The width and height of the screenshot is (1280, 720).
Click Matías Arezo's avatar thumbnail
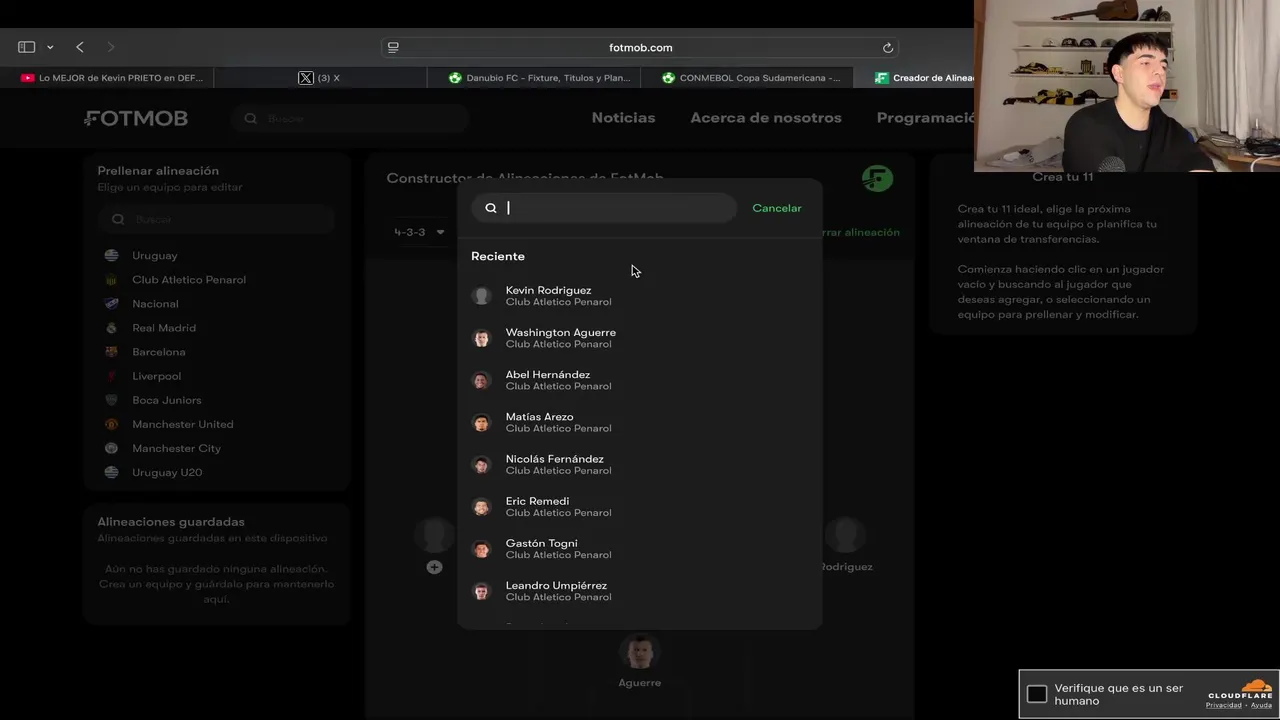pos(482,422)
